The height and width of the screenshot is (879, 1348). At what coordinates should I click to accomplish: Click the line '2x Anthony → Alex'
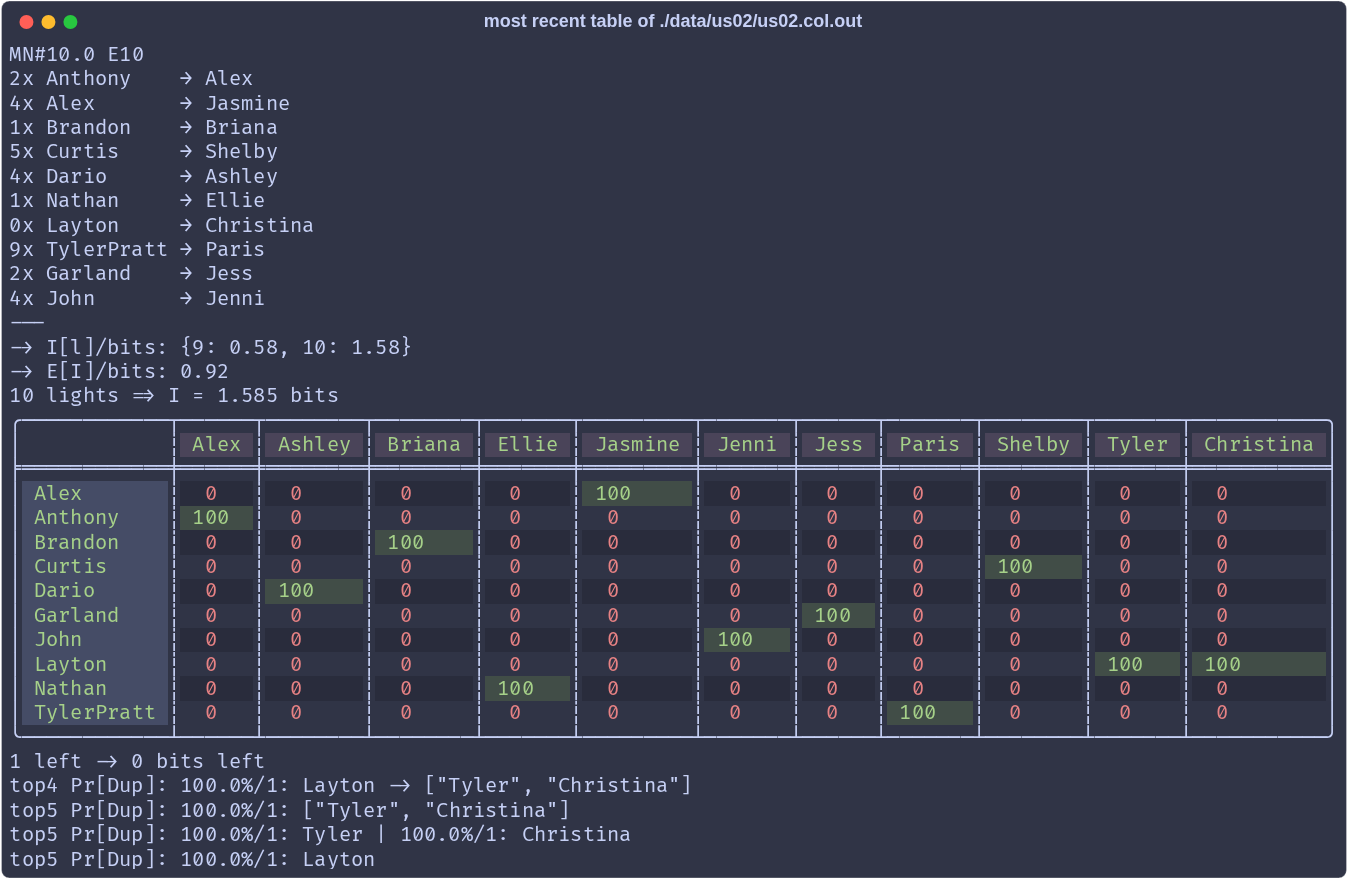[131, 78]
